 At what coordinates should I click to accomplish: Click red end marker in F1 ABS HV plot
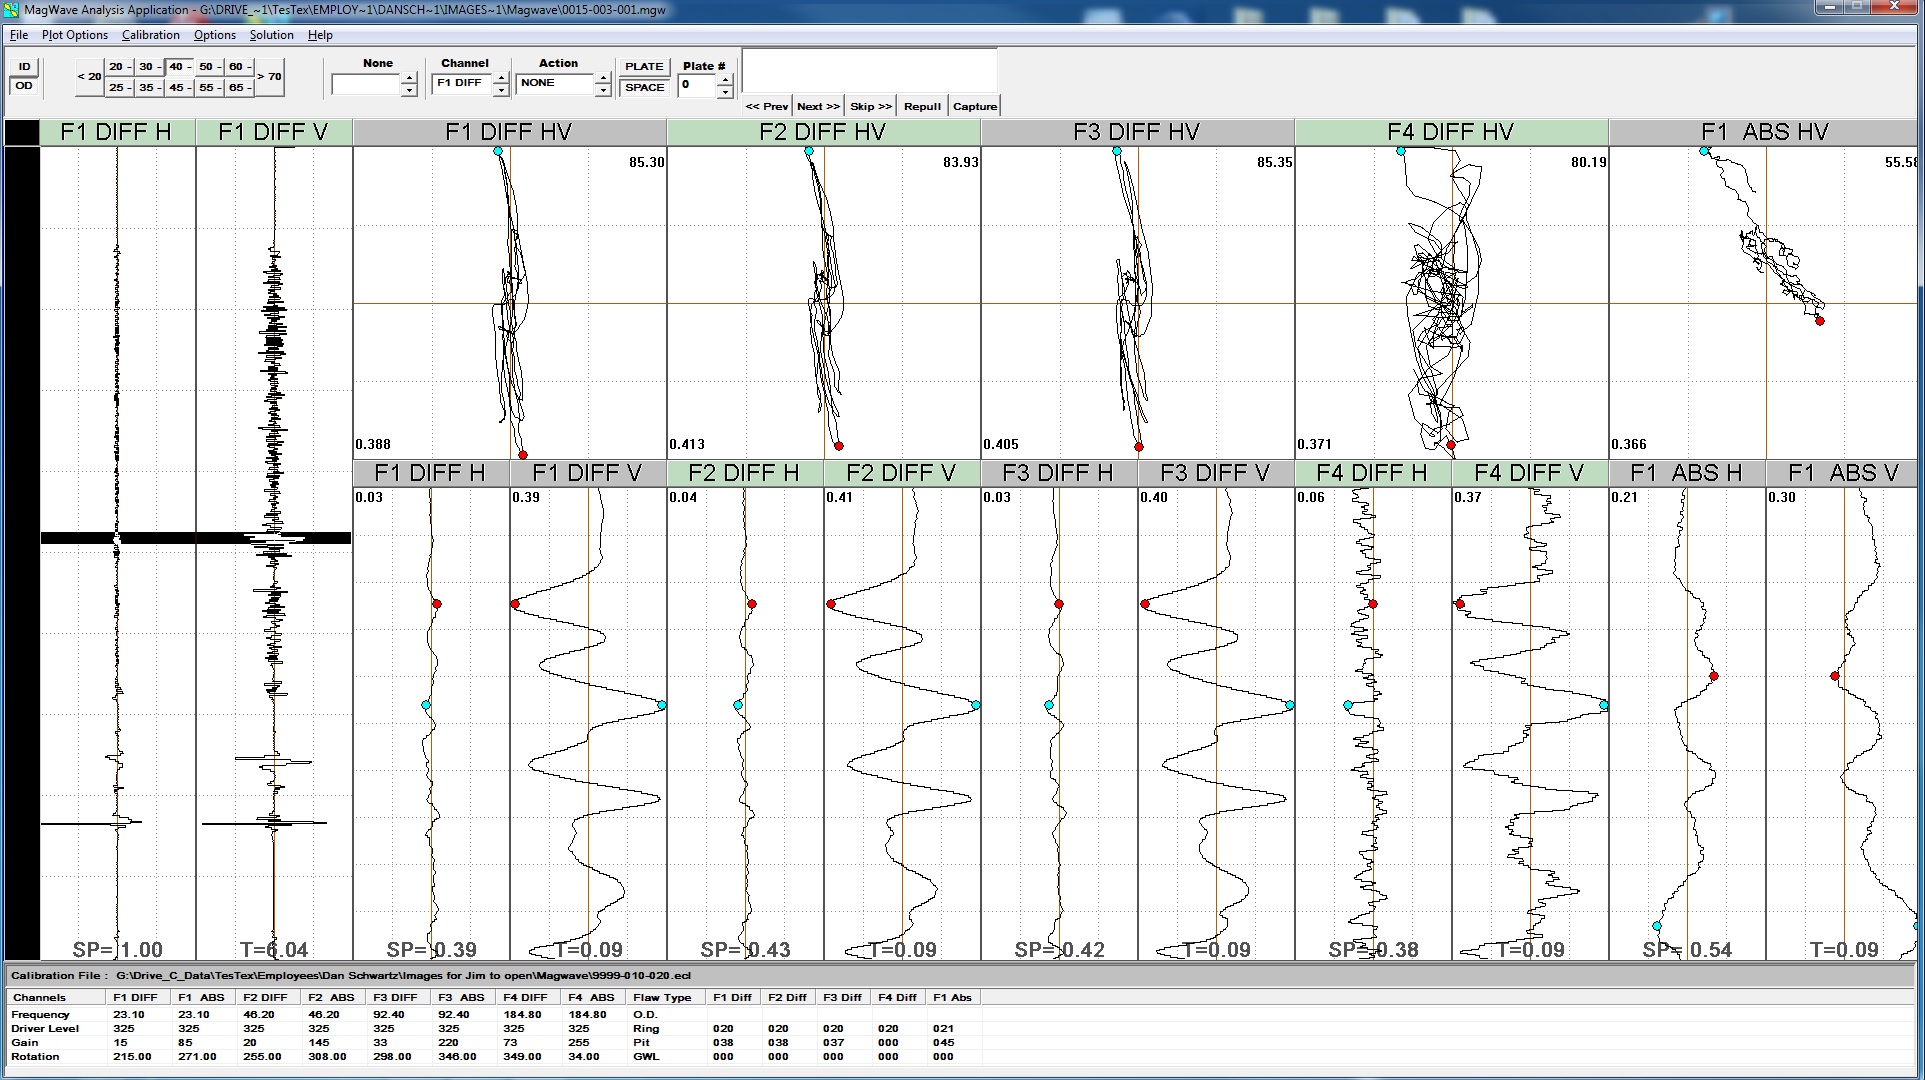click(1820, 321)
